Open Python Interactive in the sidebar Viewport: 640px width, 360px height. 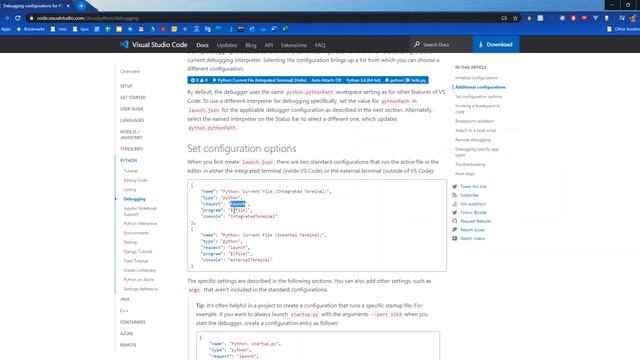point(140,223)
